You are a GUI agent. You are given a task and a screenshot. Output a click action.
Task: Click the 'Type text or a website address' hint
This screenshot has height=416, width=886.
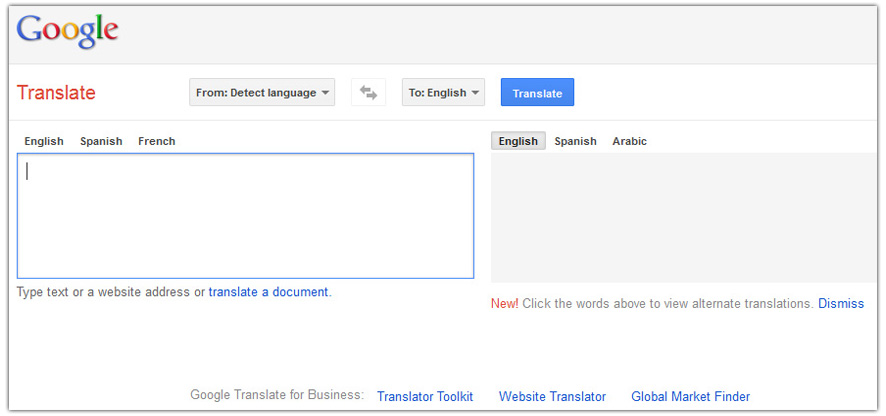pyautogui.click(x=103, y=292)
